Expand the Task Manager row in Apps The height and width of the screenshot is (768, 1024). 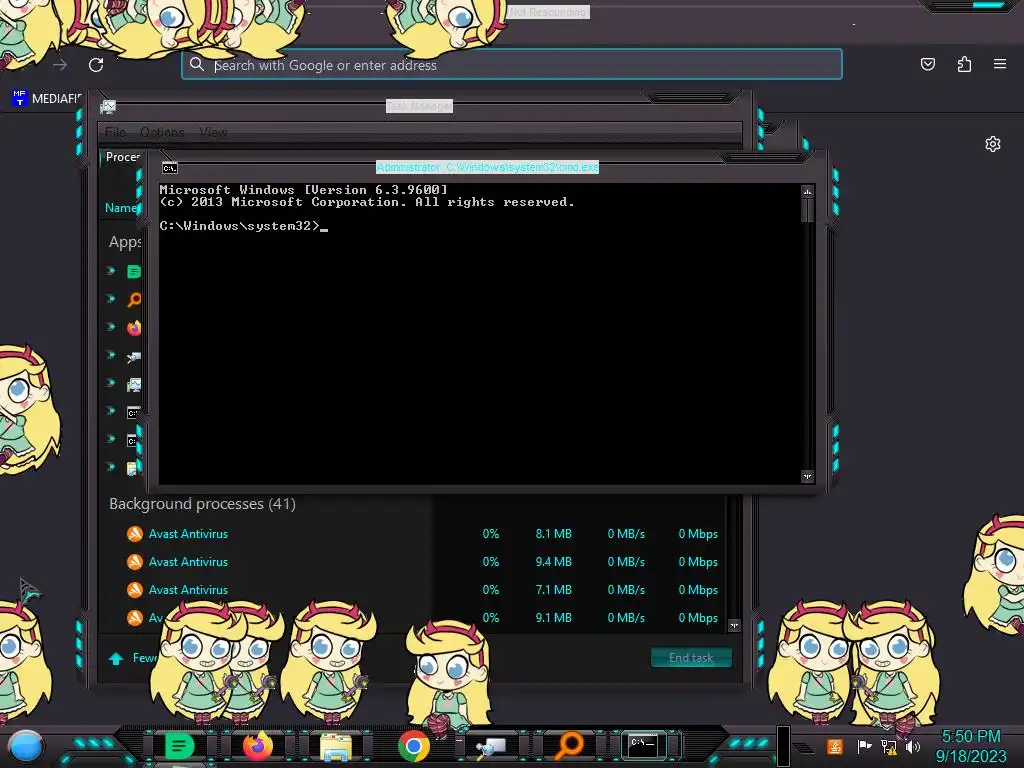pos(111,383)
